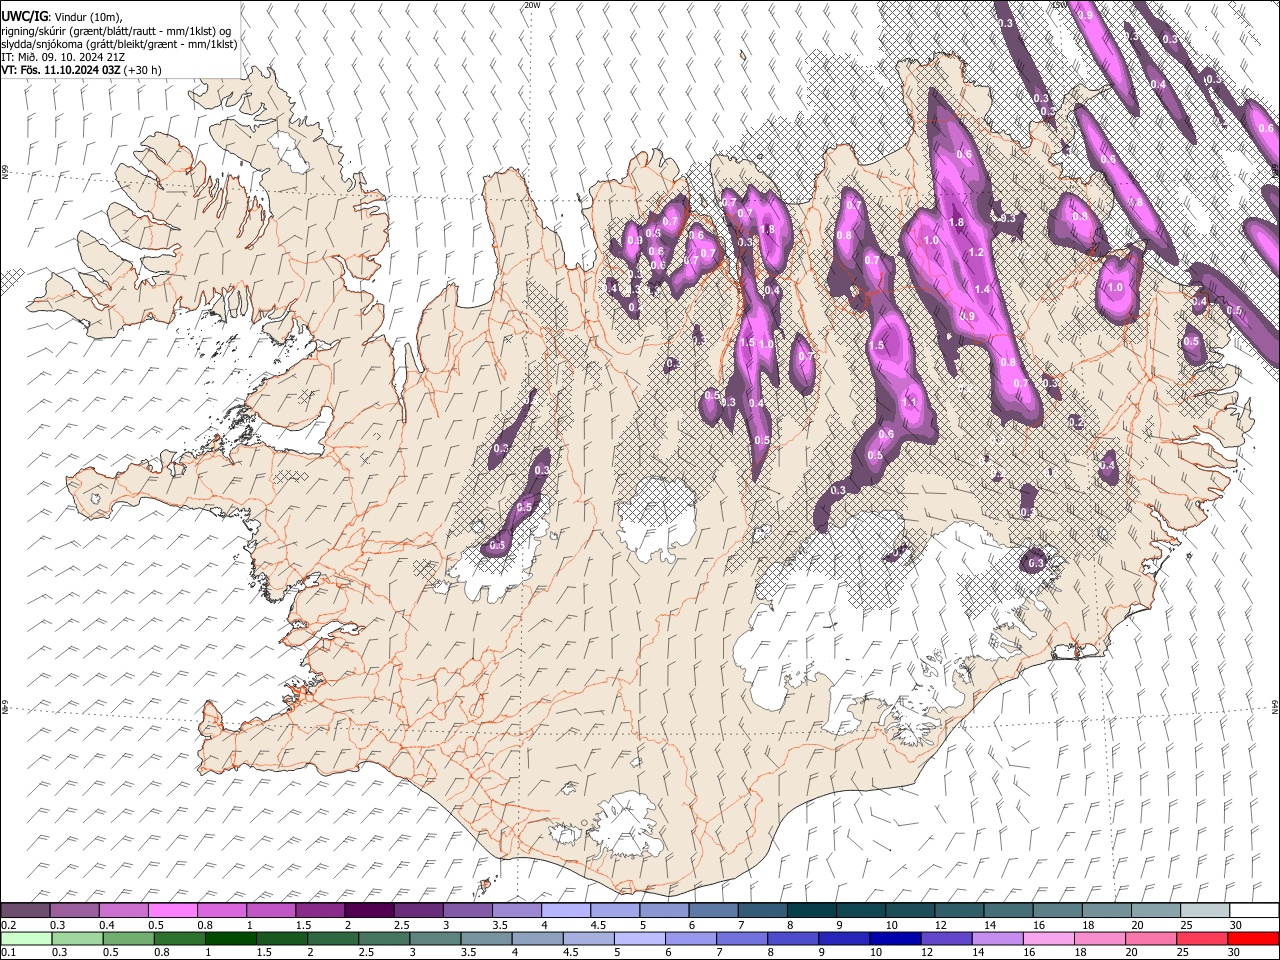Pick the dark purple upper swatch starting at 2

[x=369, y=911]
